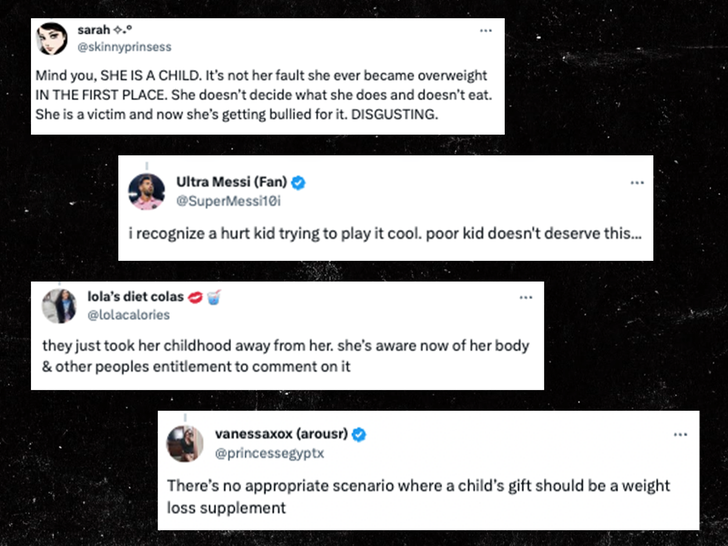
Task: Open more menu on lola's diet colas tweet
Action: 527,297
